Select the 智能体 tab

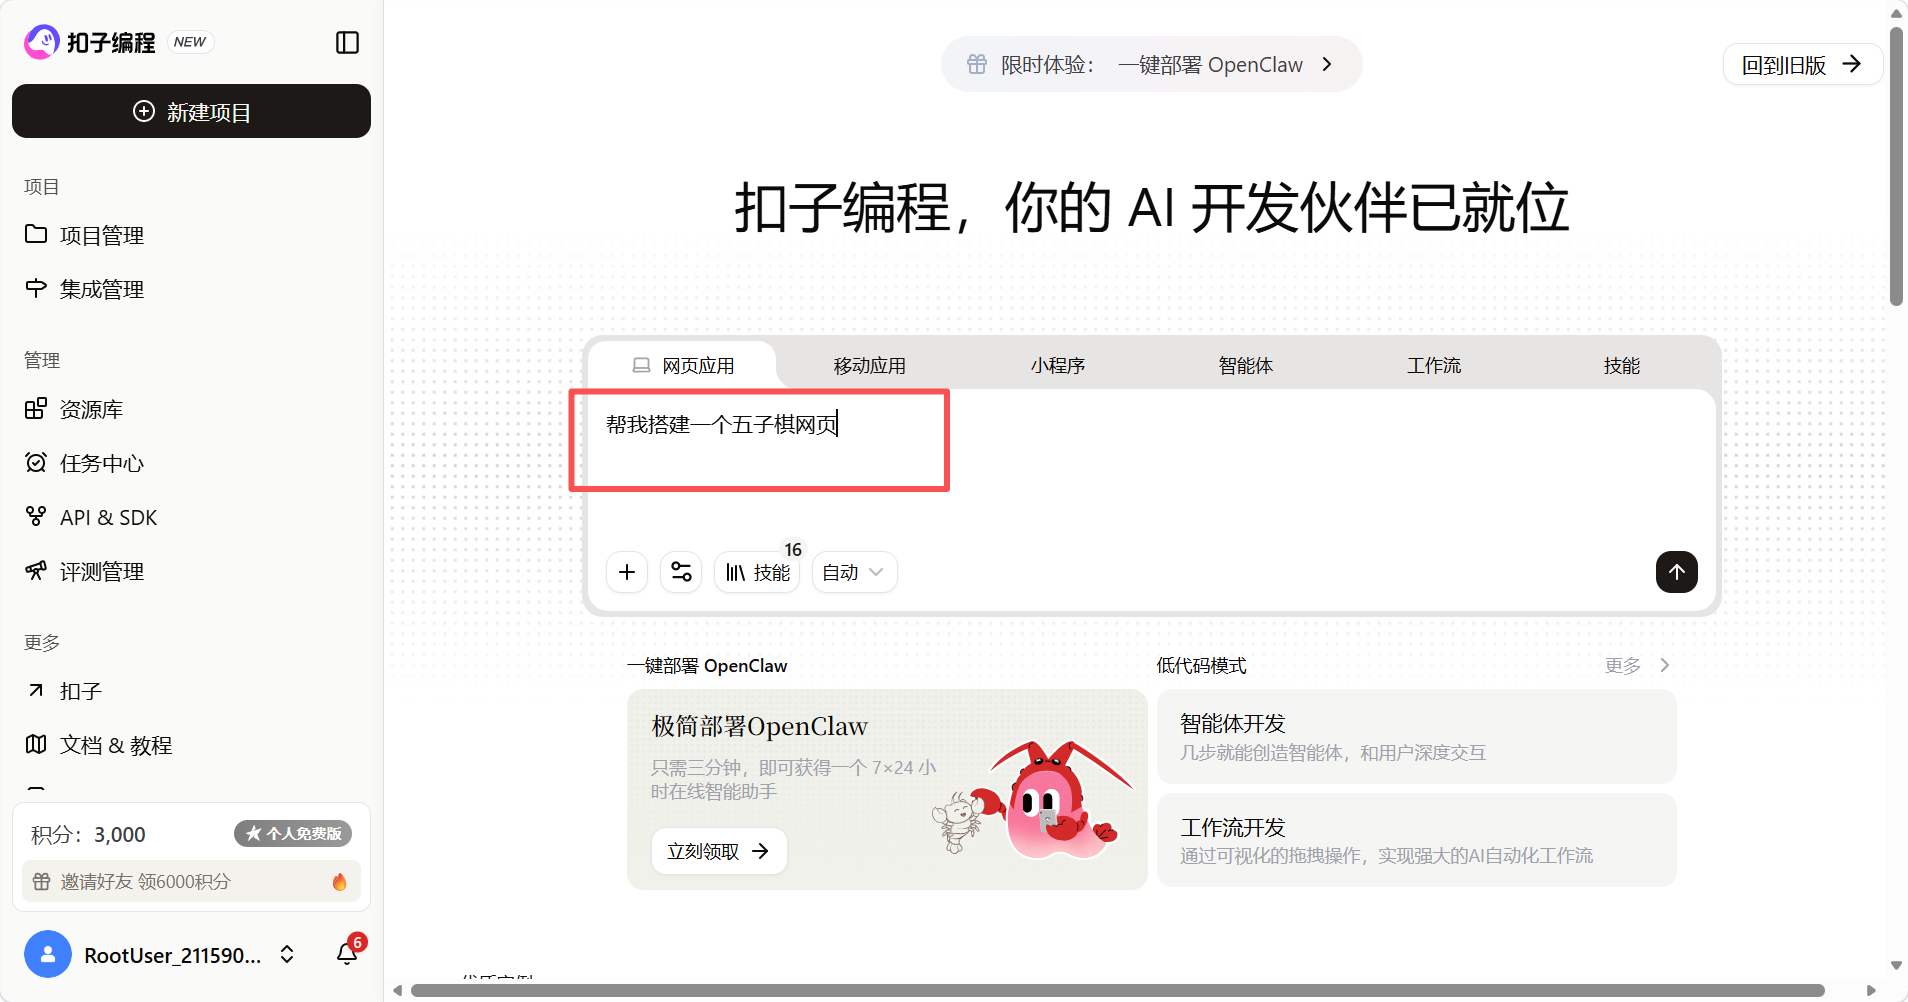1246,365
